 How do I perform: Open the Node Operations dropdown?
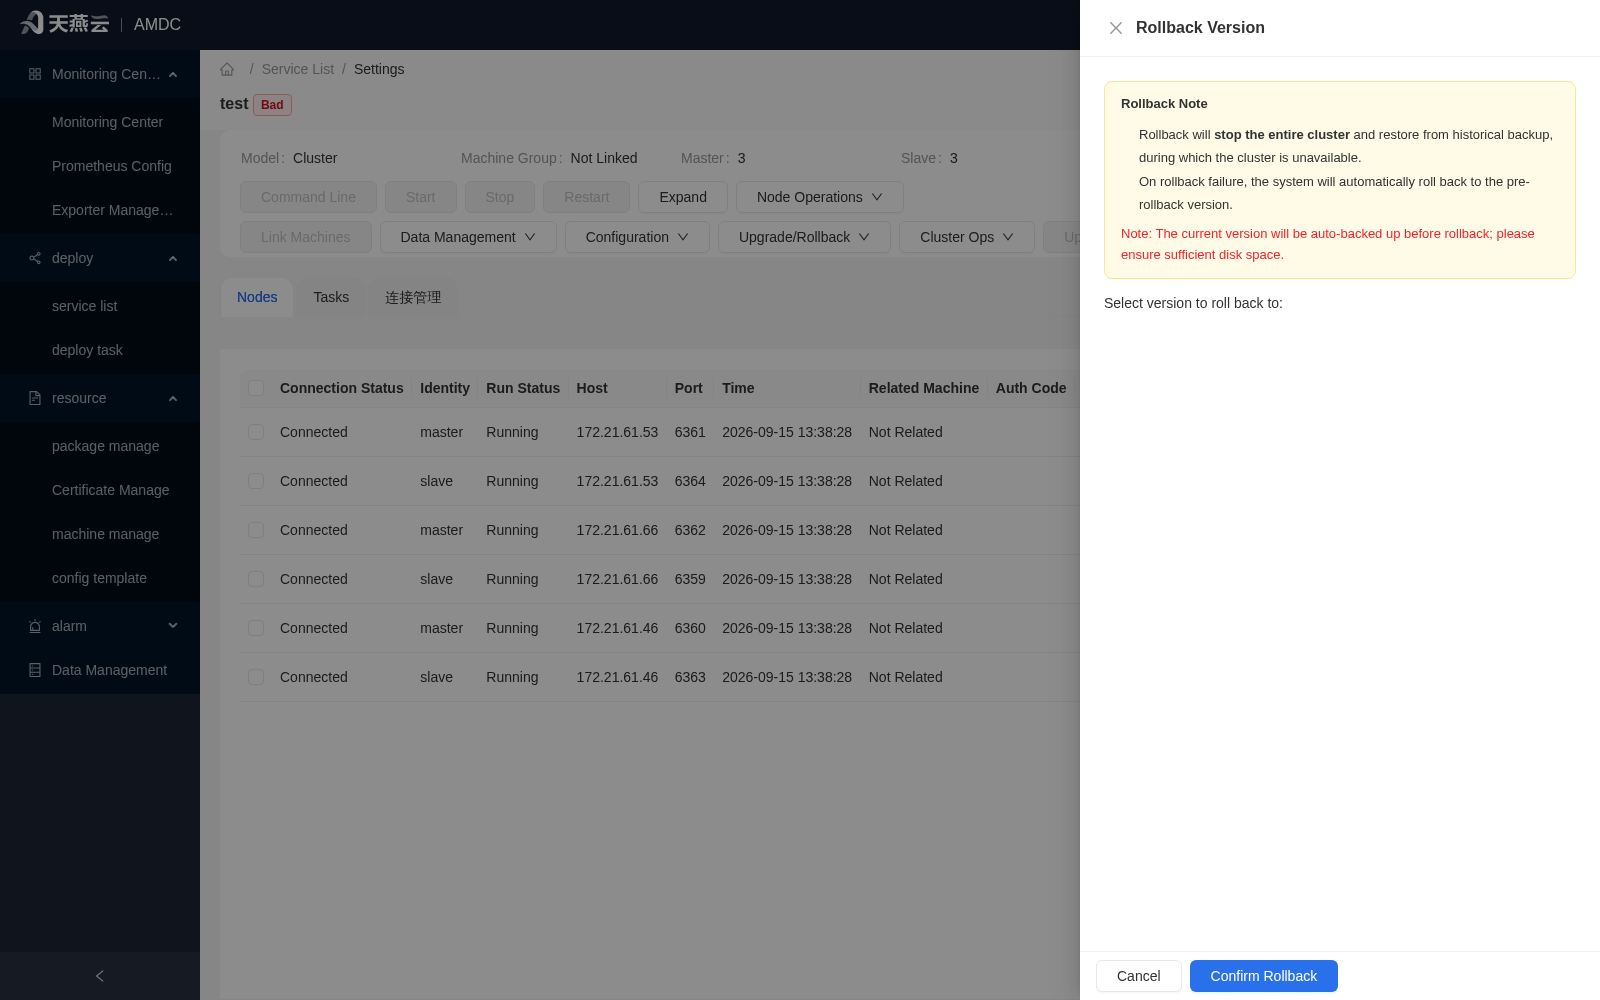tap(820, 197)
